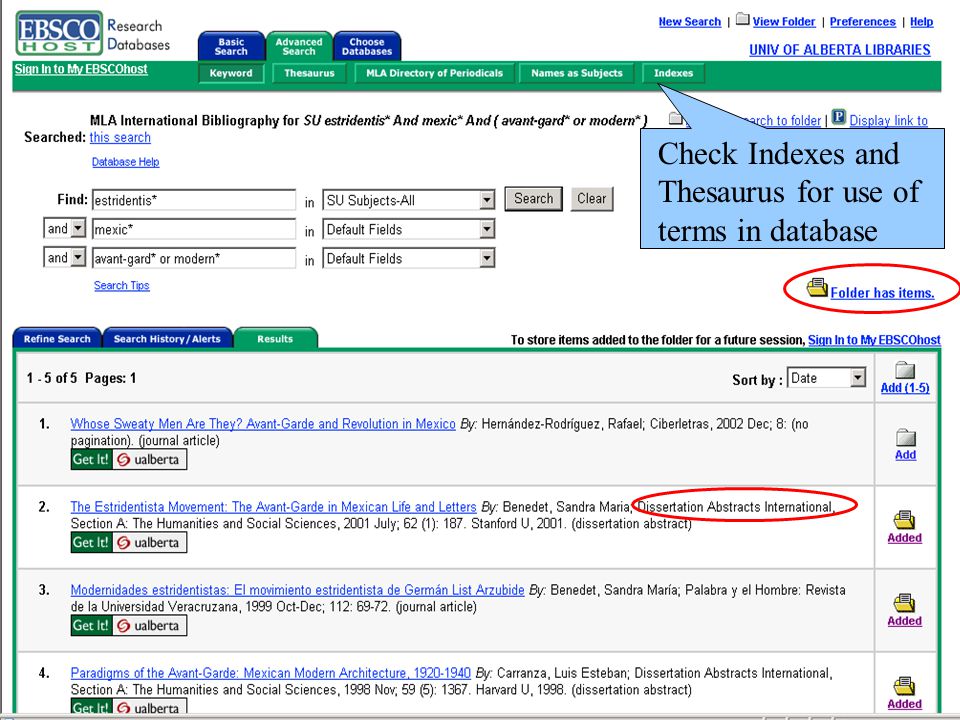The height and width of the screenshot is (720, 960).
Task: Open the Indexes tab
Action: point(673,73)
